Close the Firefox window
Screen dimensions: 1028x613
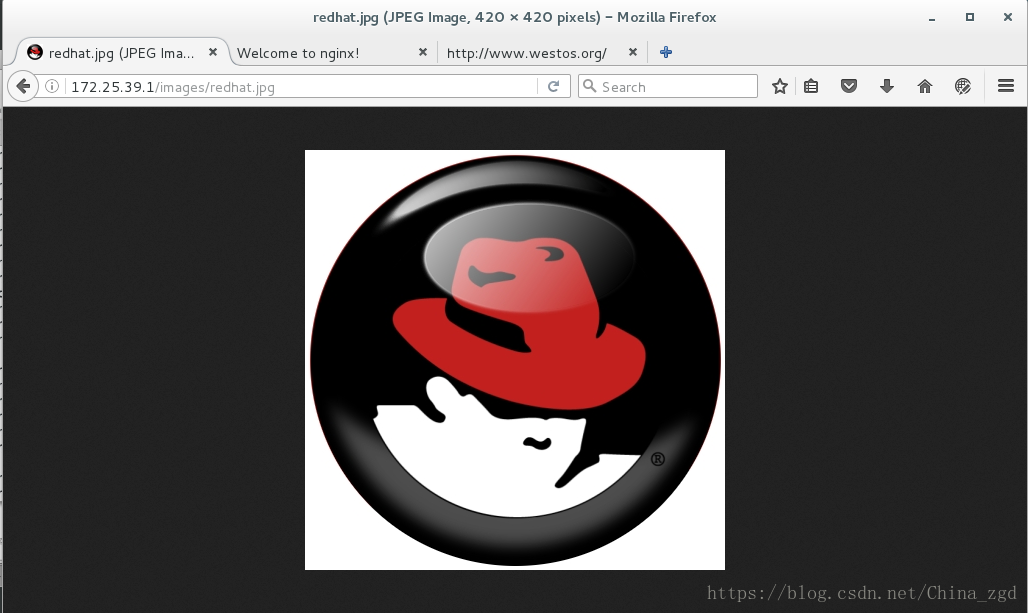click(1008, 17)
